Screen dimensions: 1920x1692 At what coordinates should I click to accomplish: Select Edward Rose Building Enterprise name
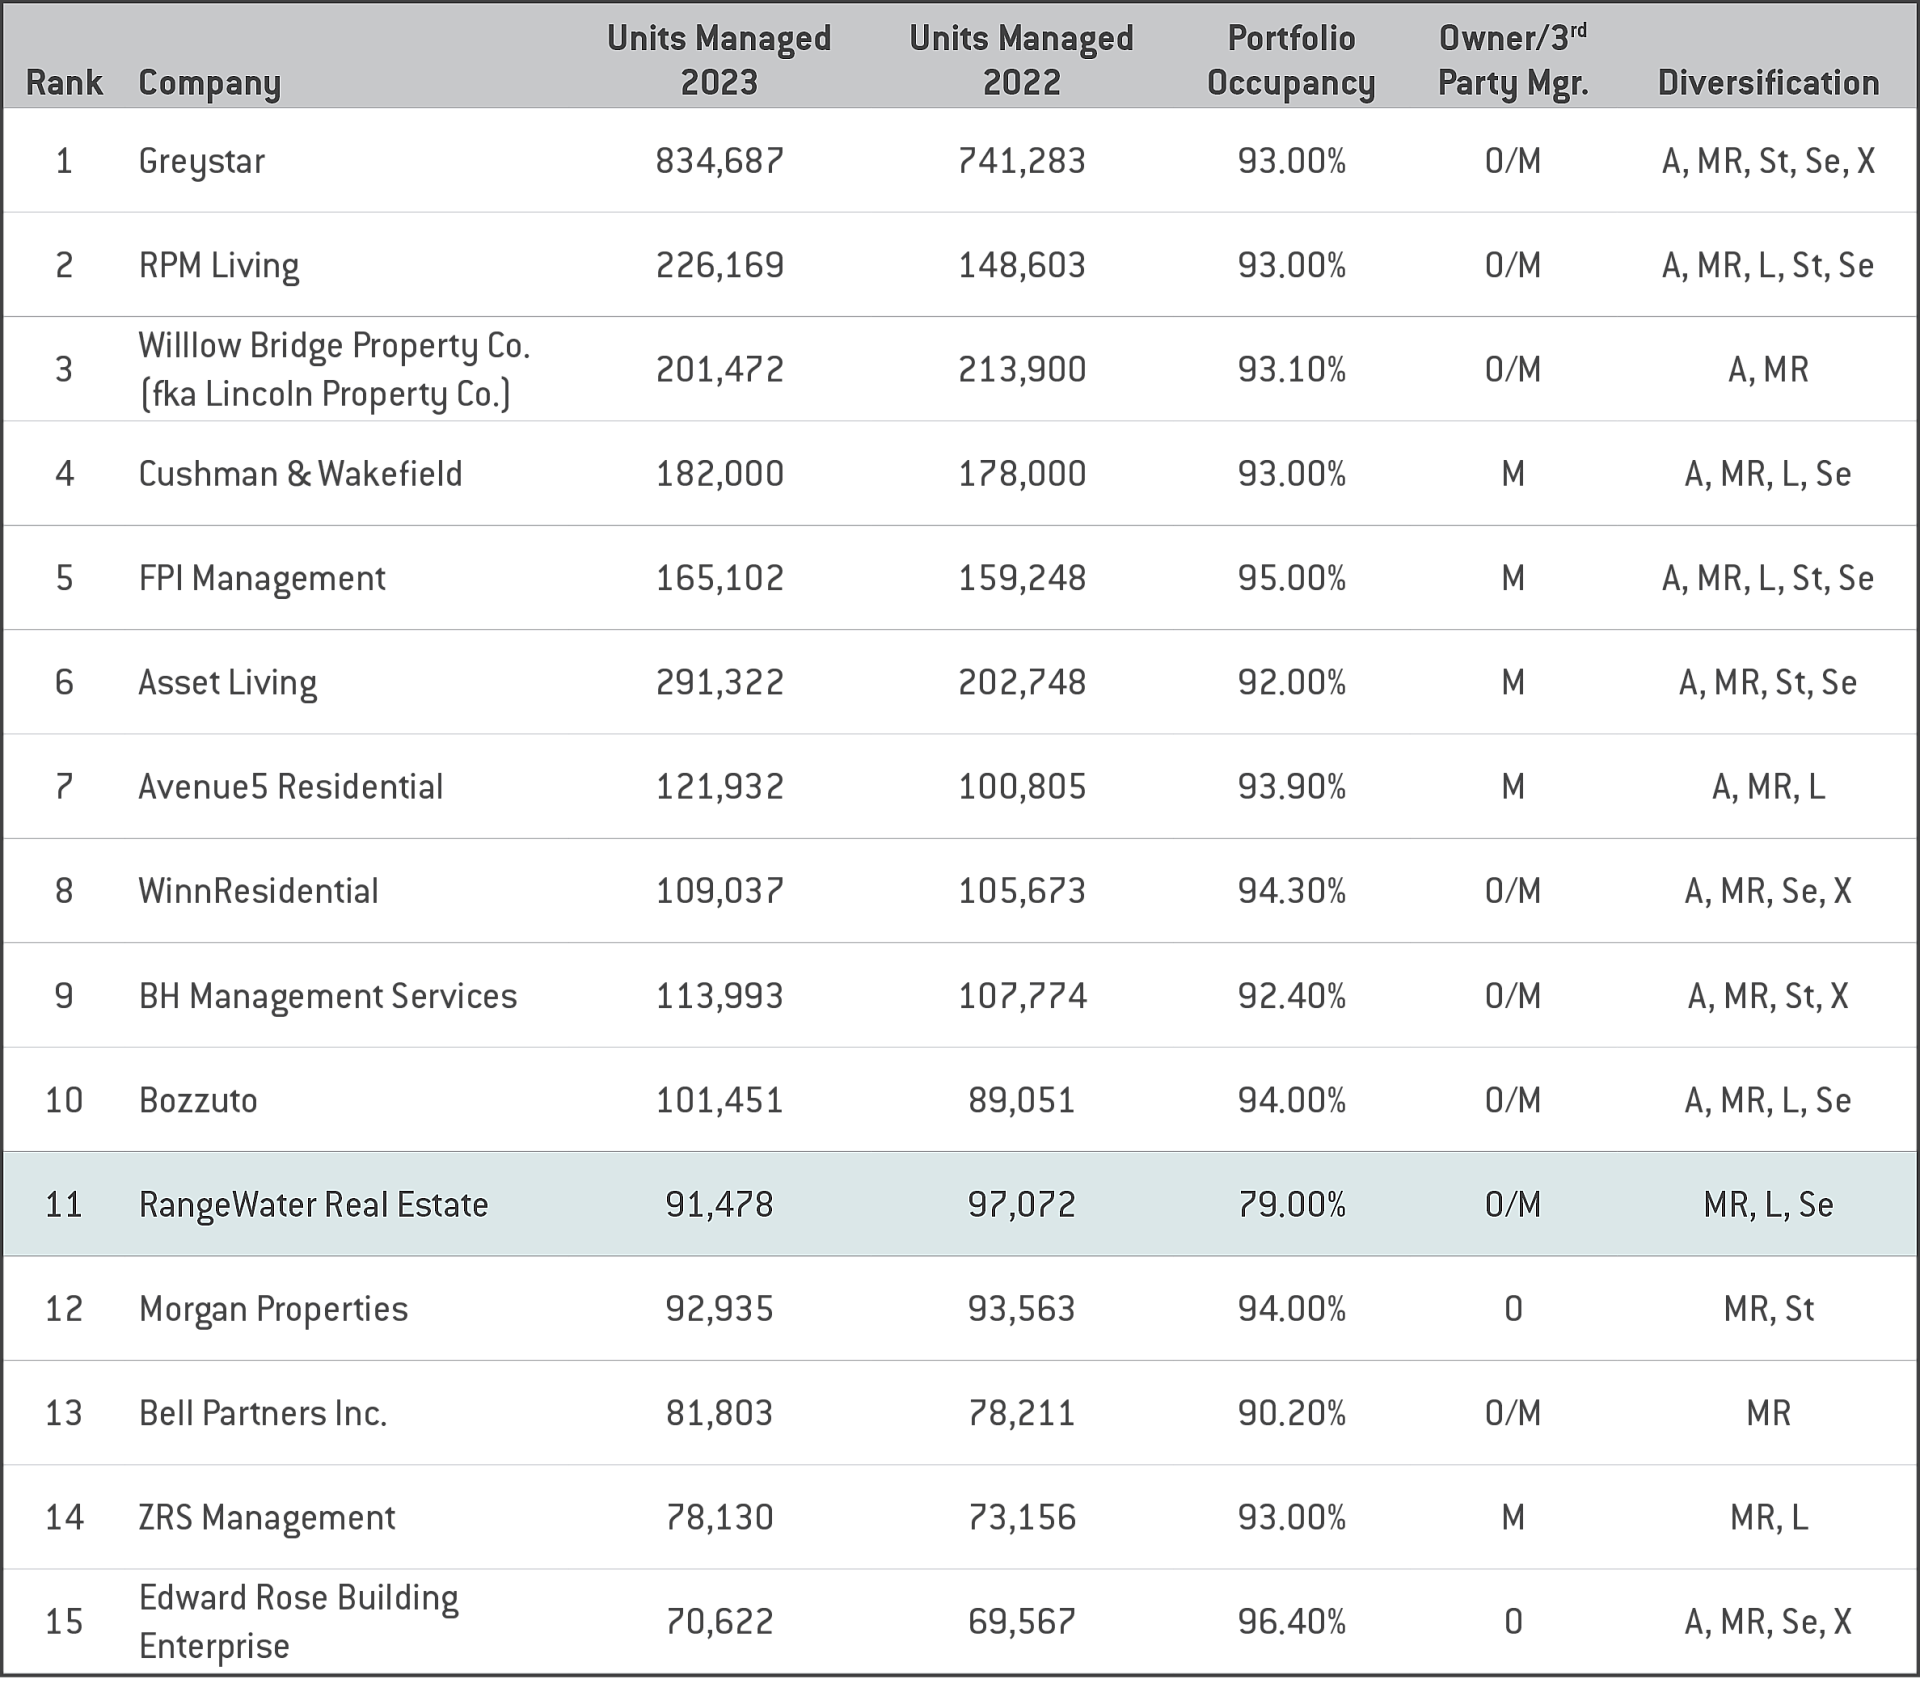298,1622
